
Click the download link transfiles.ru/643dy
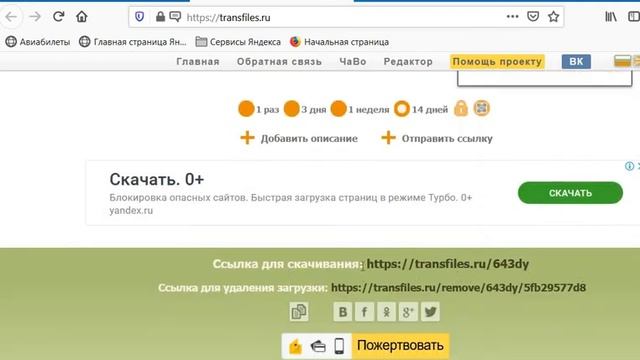[448, 264]
